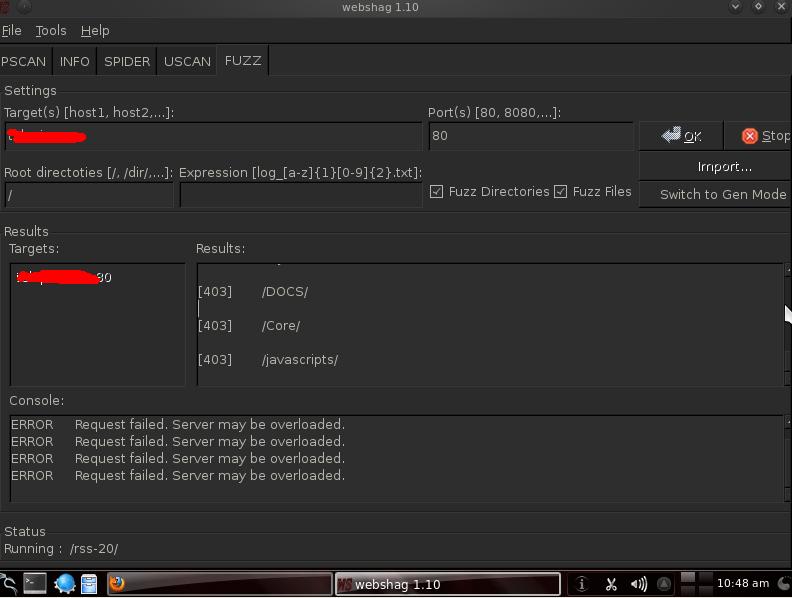Switch to the SPIDER tab

127,61
